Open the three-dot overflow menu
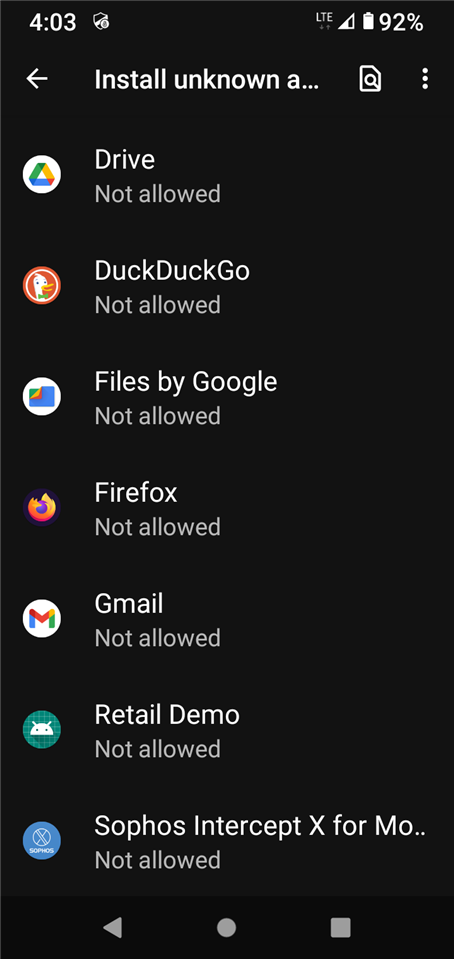 coord(425,79)
